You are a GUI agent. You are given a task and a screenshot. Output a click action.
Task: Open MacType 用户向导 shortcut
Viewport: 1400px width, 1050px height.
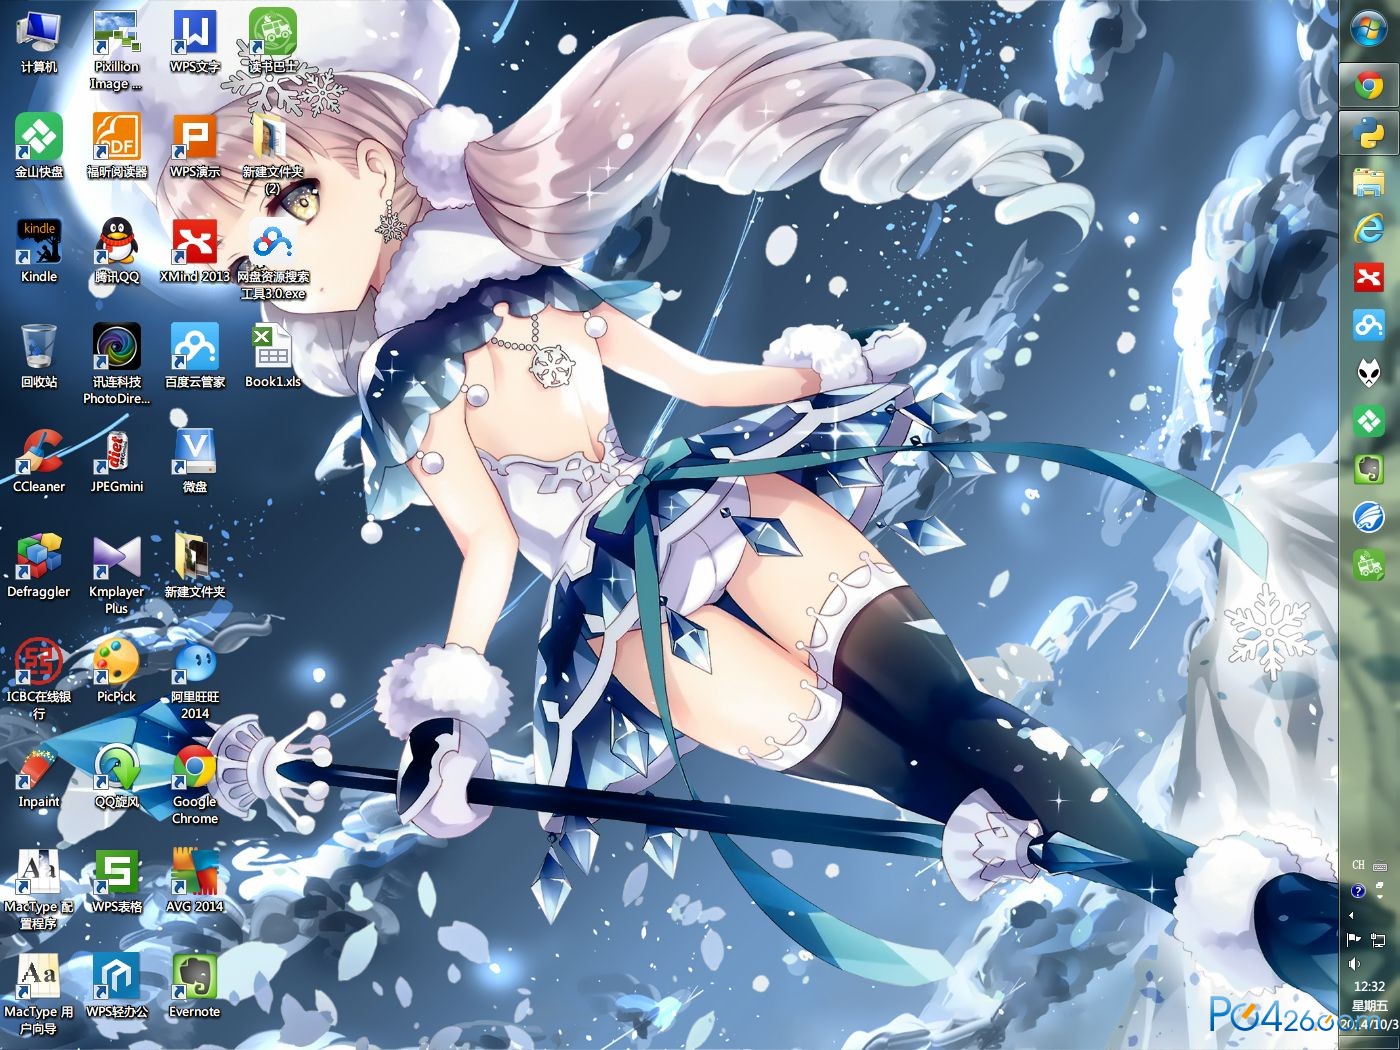[x=39, y=995]
